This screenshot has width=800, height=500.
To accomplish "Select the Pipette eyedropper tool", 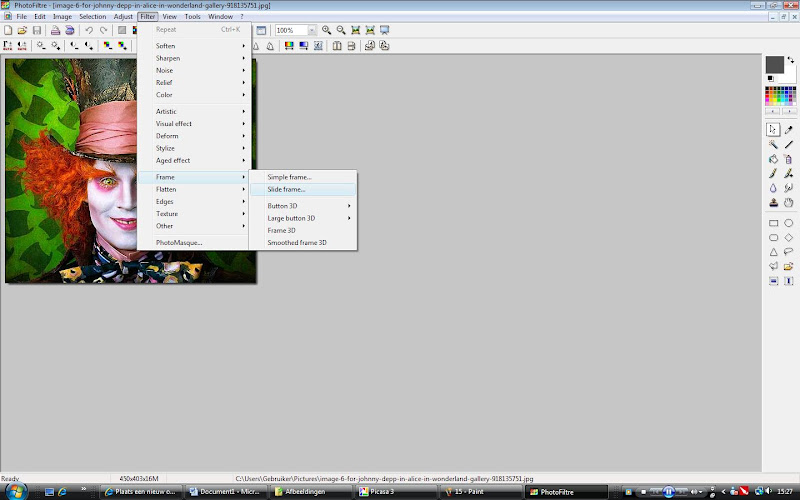I will point(788,130).
